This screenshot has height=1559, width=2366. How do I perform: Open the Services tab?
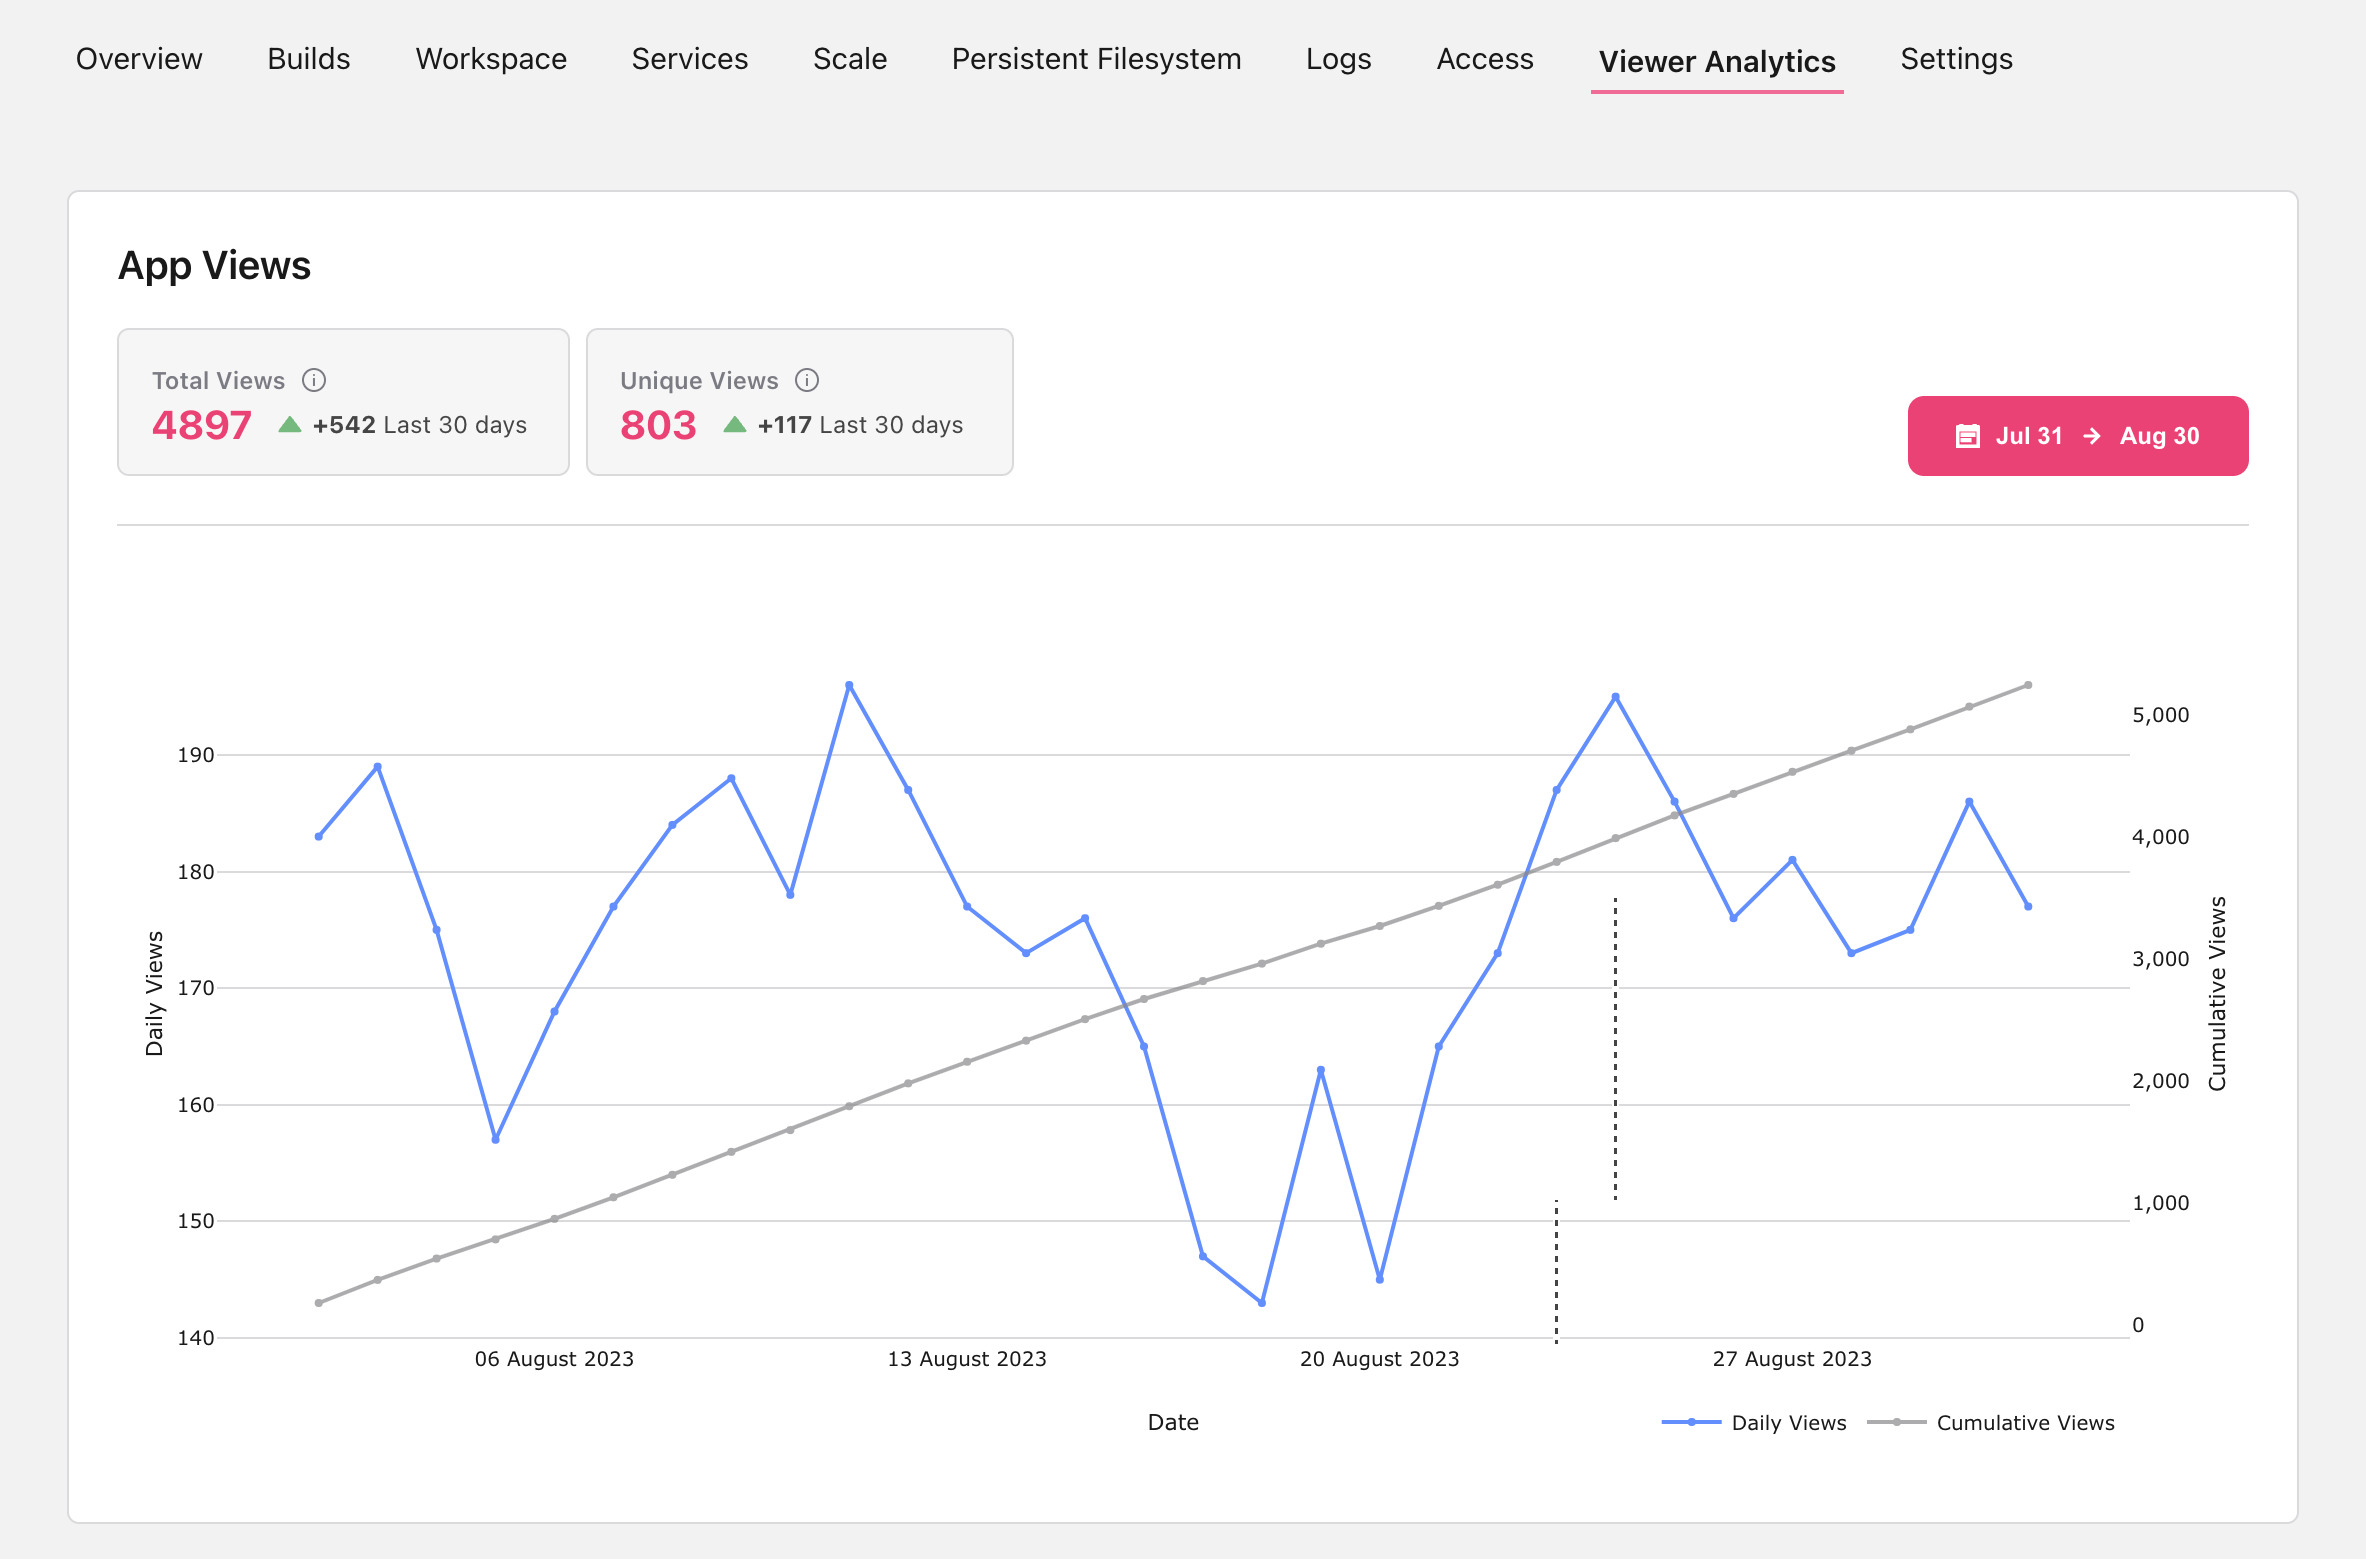coord(689,59)
